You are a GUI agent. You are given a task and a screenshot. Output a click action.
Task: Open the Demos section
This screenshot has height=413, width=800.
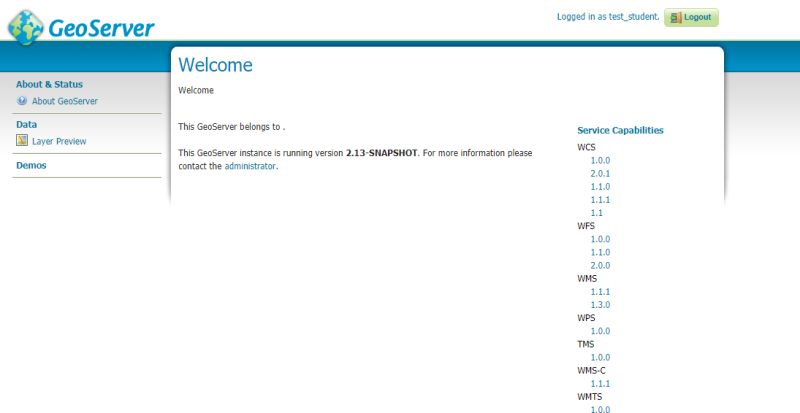pyautogui.click(x=31, y=165)
